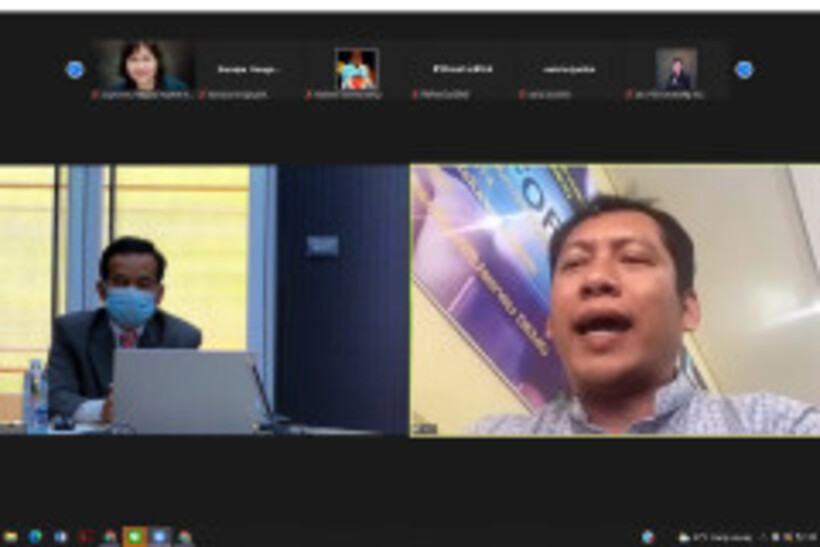Click the name-only tile beside the woman's video
820x547 pixels.
coord(249,69)
